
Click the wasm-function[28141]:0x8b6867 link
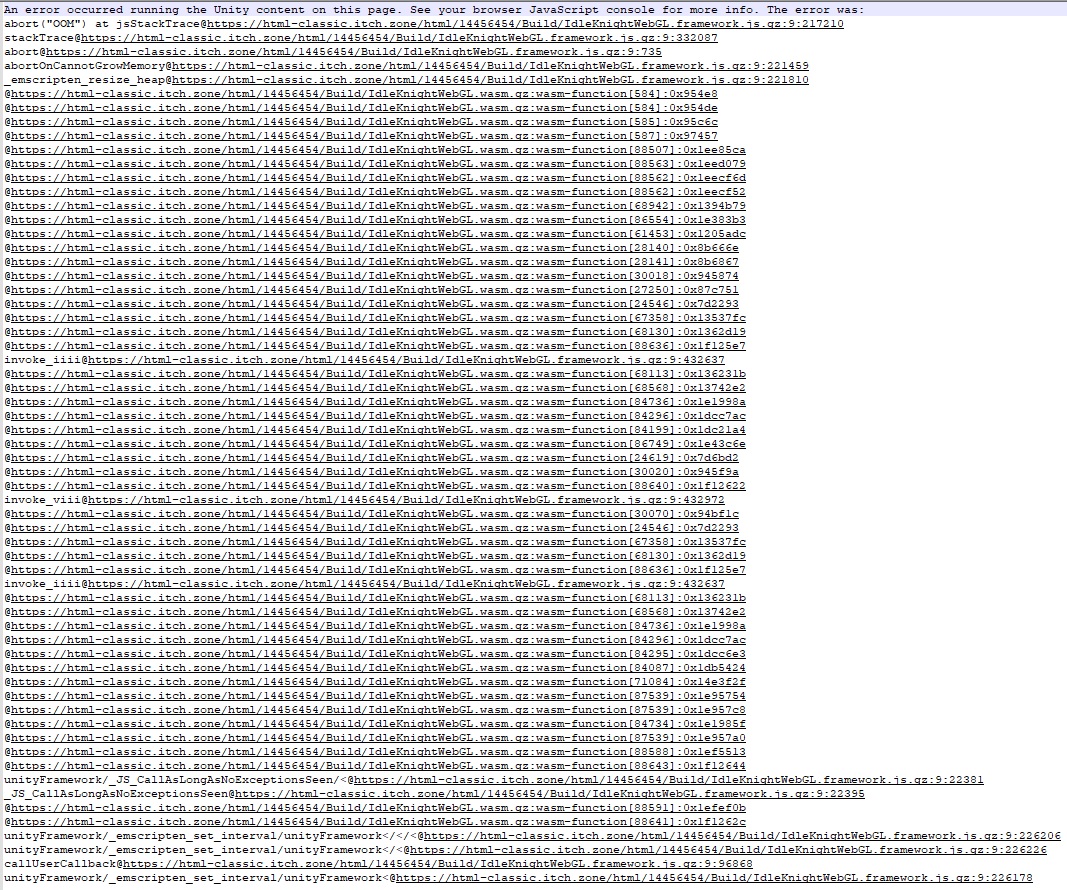coord(375,262)
